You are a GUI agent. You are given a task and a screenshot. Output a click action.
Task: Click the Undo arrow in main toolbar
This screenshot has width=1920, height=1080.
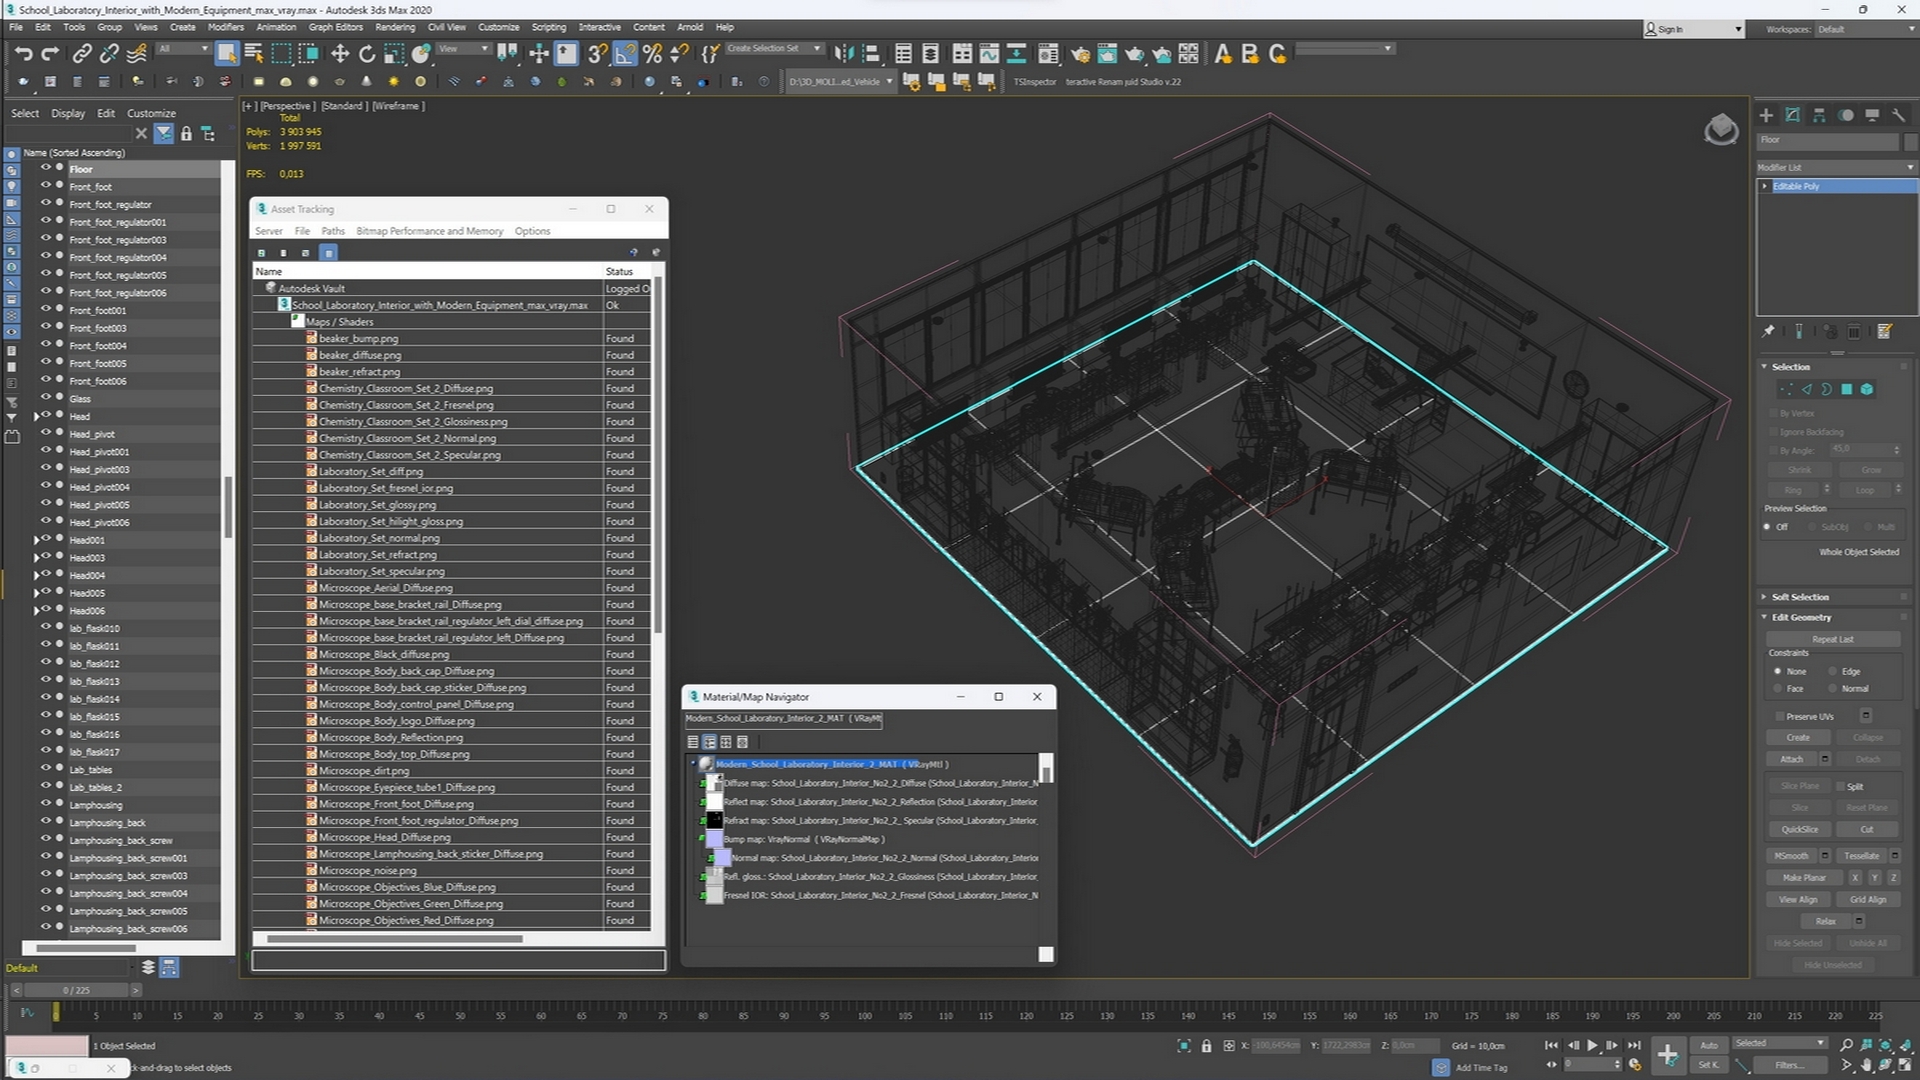pyautogui.click(x=24, y=54)
